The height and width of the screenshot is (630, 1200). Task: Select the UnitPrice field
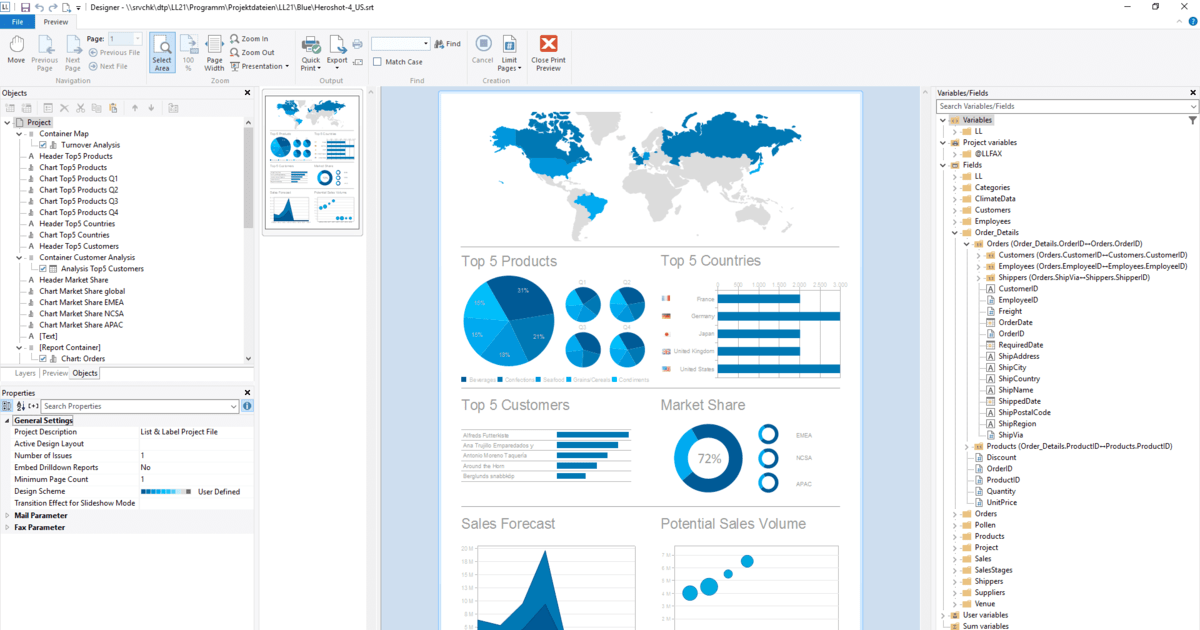click(x=1001, y=502)
